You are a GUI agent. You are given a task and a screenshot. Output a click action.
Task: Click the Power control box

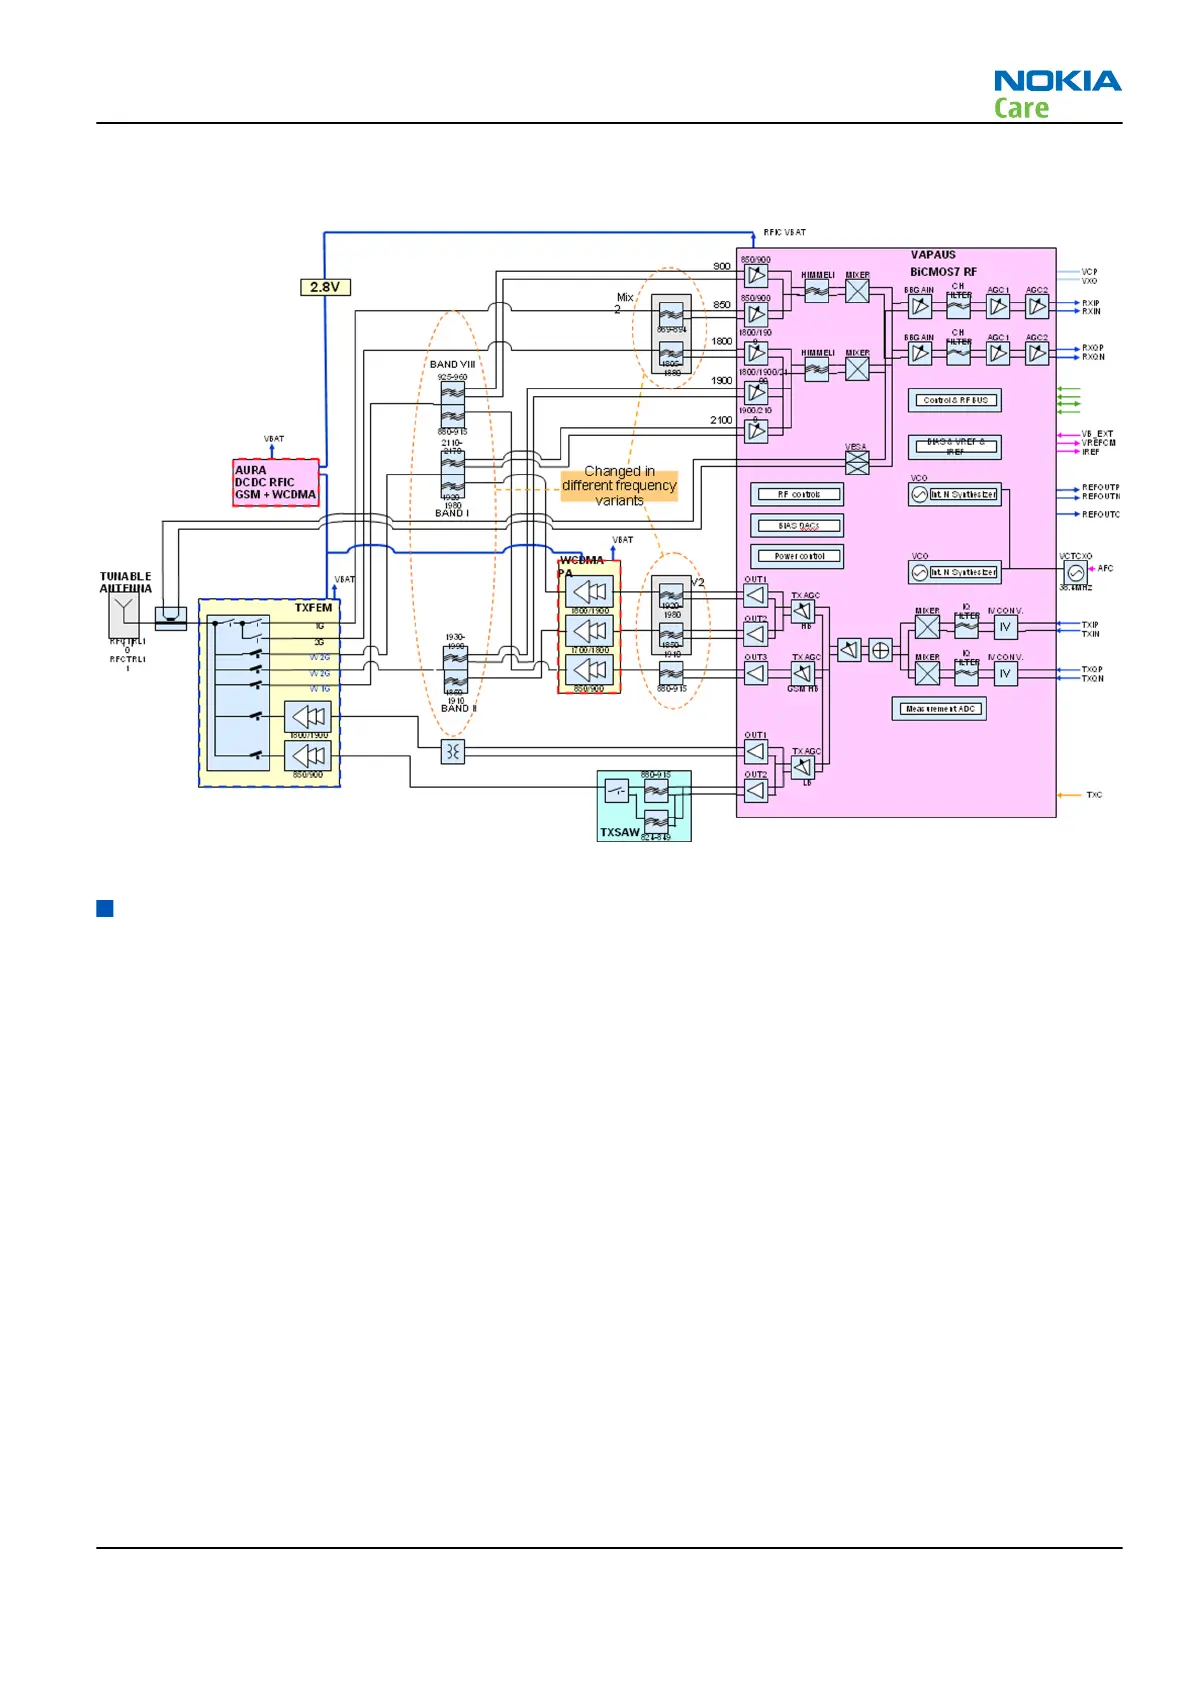coord(797,556)
